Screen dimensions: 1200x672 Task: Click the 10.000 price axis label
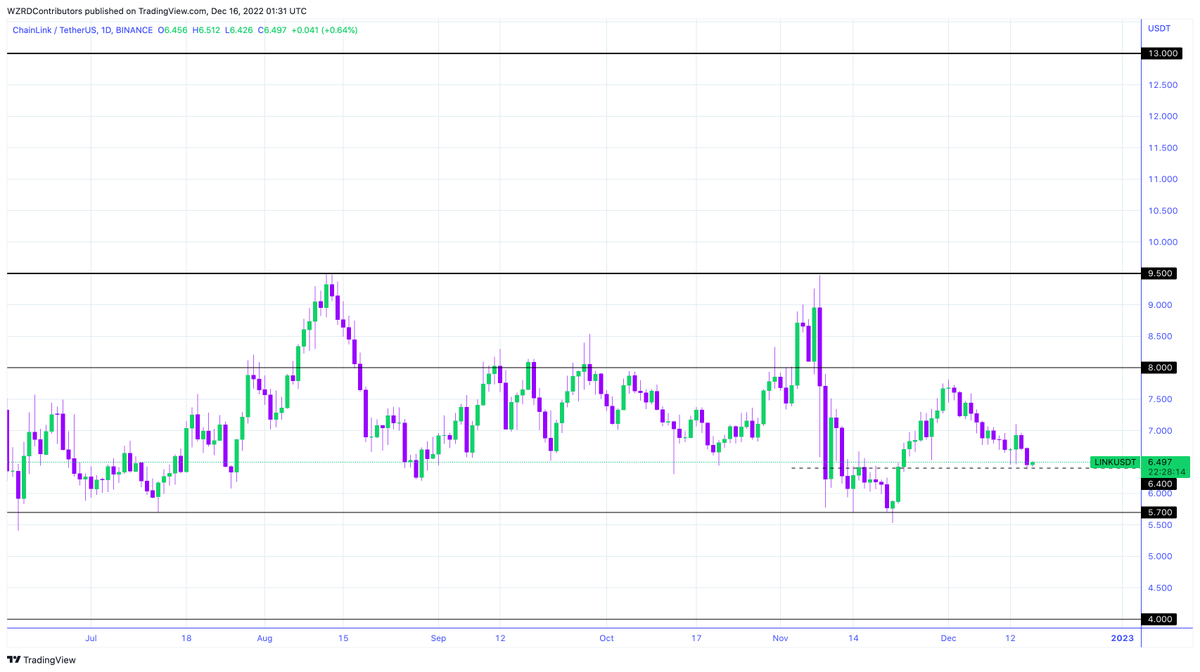point(1163,242)
